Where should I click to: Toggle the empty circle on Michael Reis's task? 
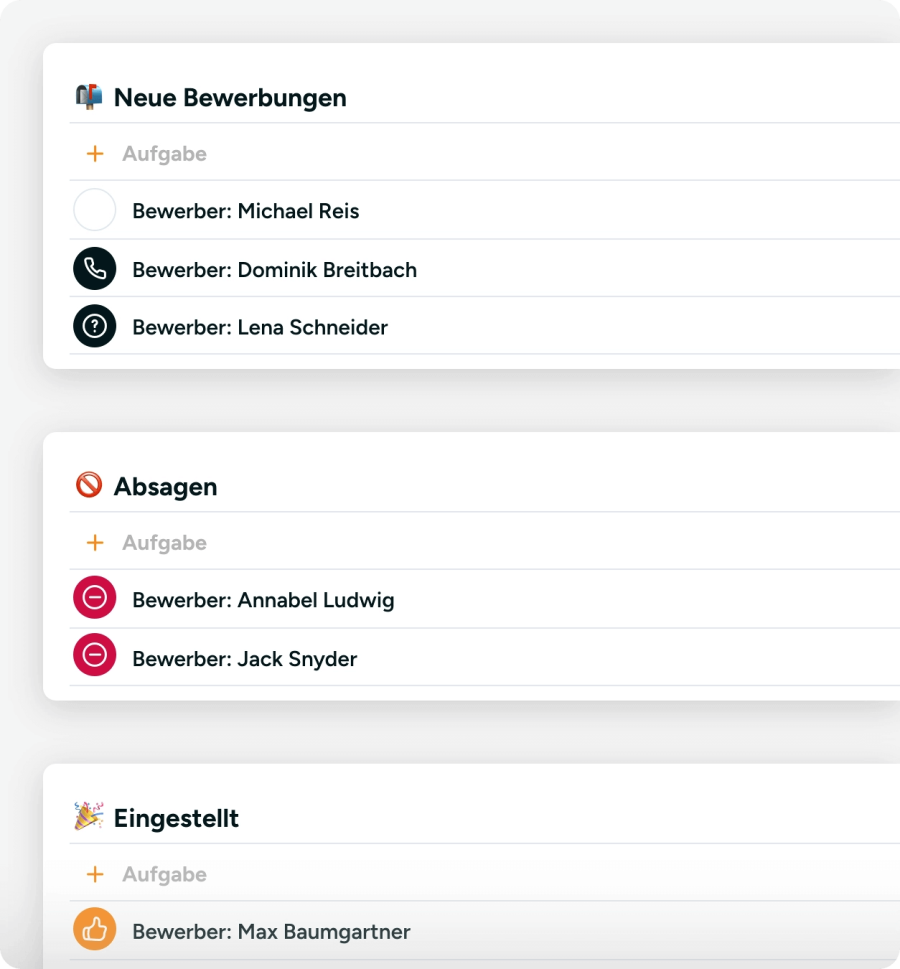click(94, 210)
